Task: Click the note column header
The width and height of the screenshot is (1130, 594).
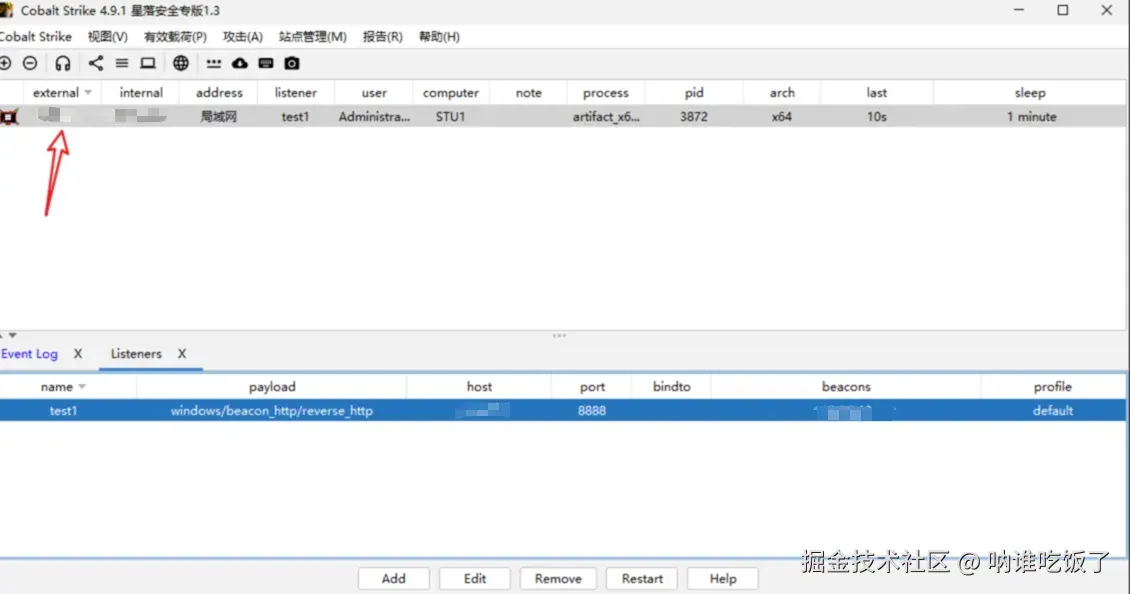Action: (x=528, y=93)
